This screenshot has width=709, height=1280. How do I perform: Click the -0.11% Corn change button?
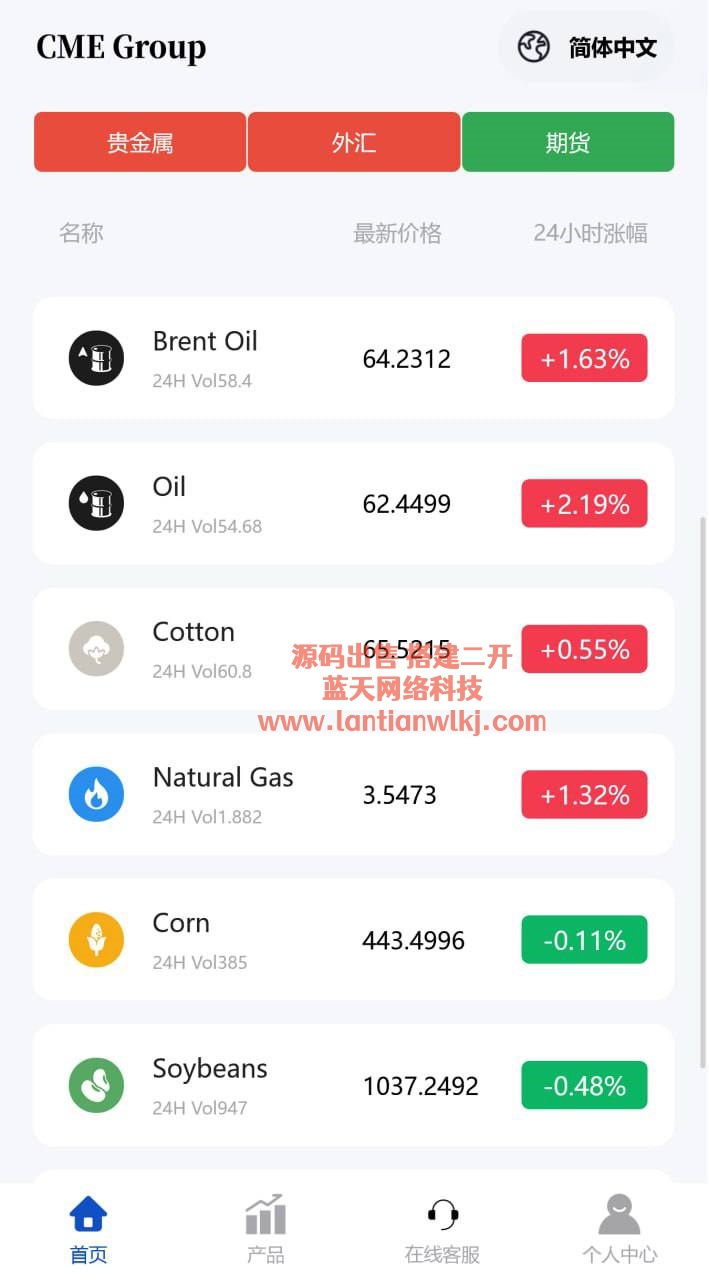(x=584, y=940)
